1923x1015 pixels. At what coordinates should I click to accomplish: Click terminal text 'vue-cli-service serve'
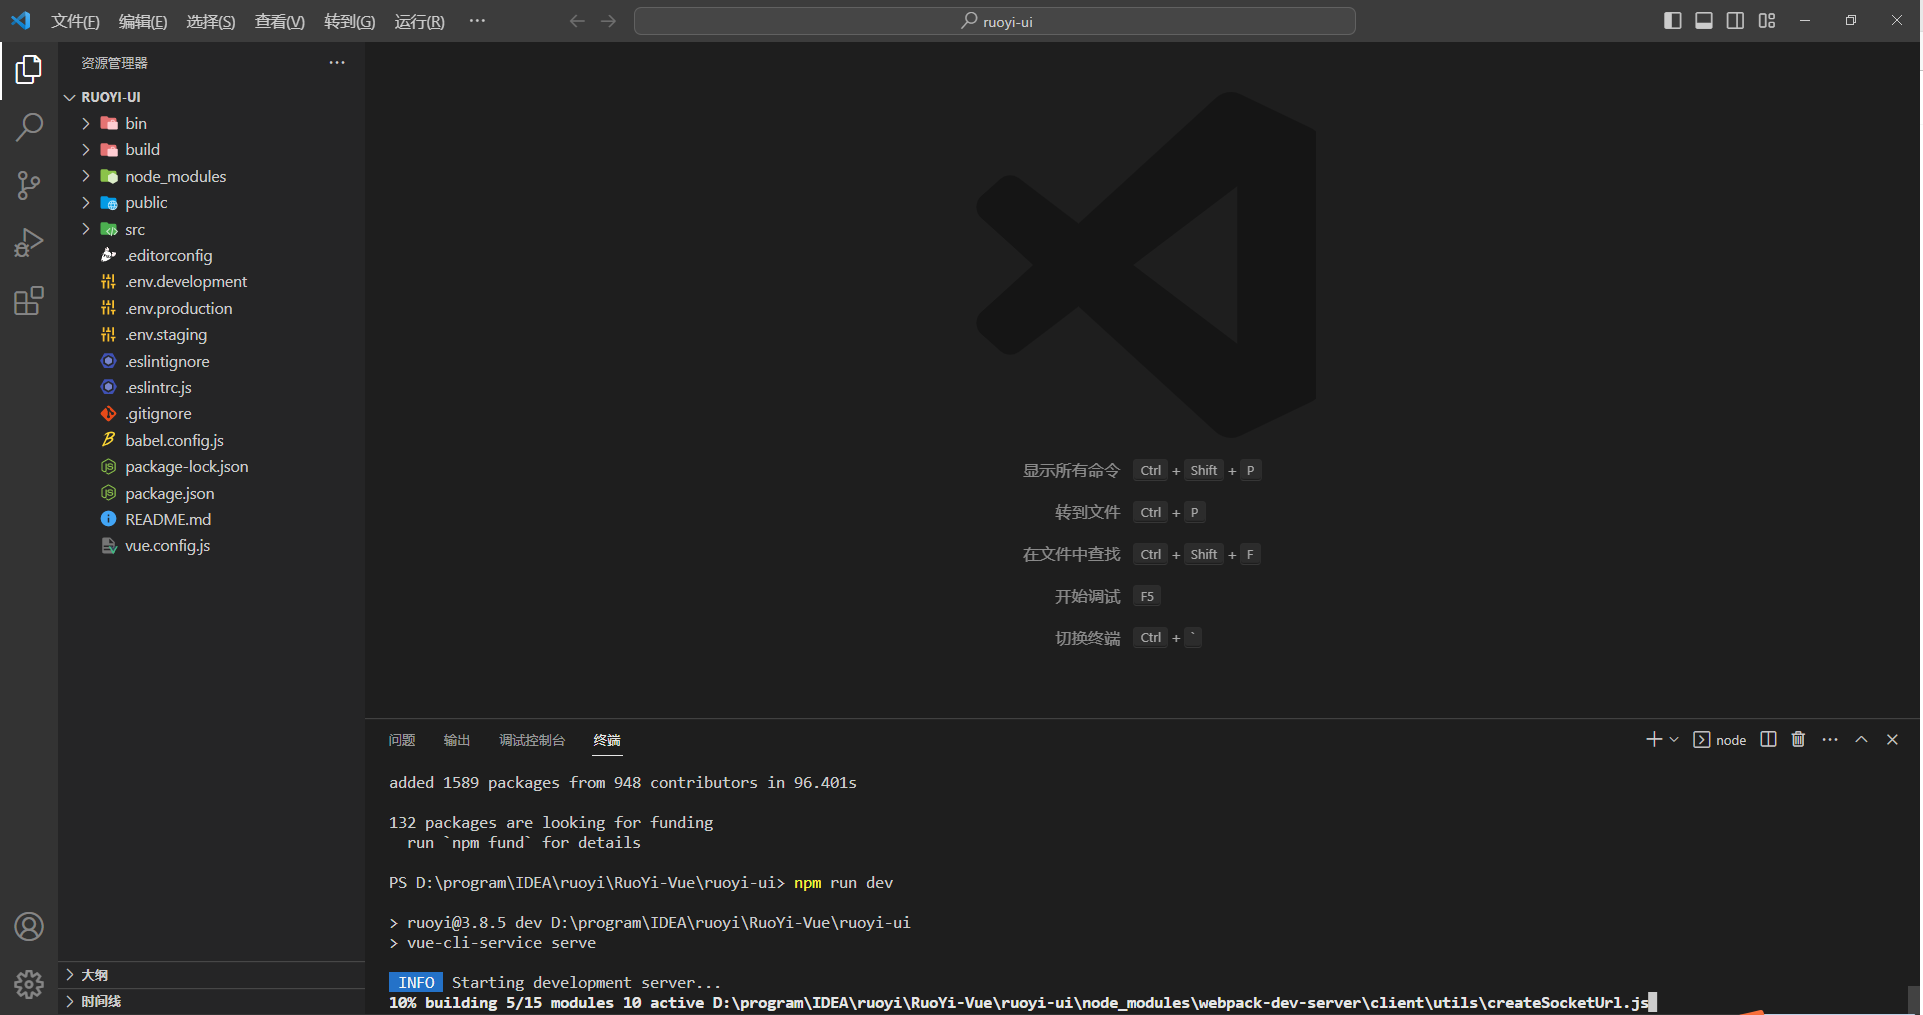(x=501, y=943)
